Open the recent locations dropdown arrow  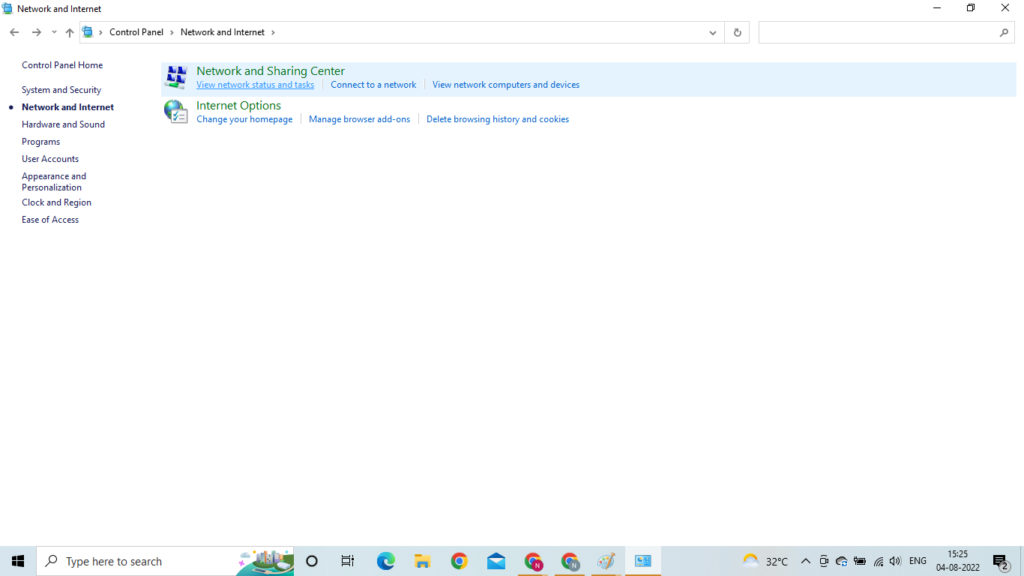[54, 32]
